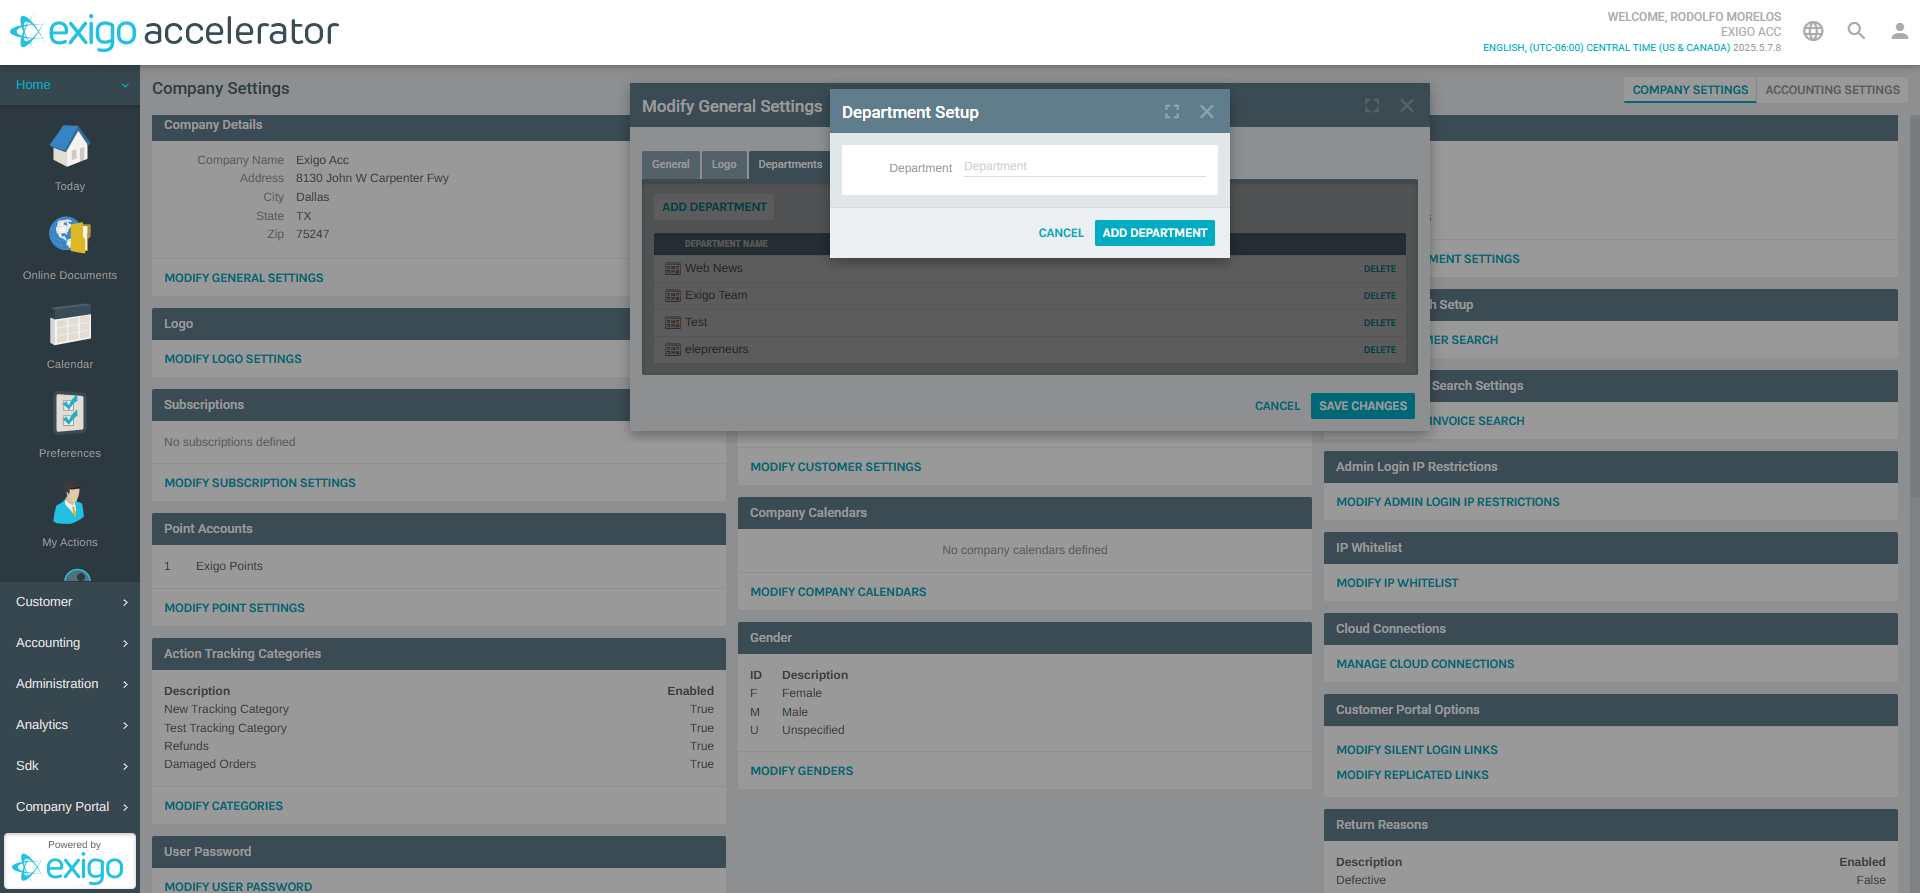Open Preferences checklist icon
1920x893 pixels.
(x=70, y=414)
